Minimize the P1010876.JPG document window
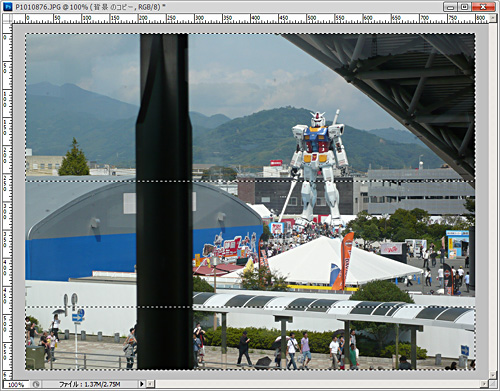 click(451, 7)
